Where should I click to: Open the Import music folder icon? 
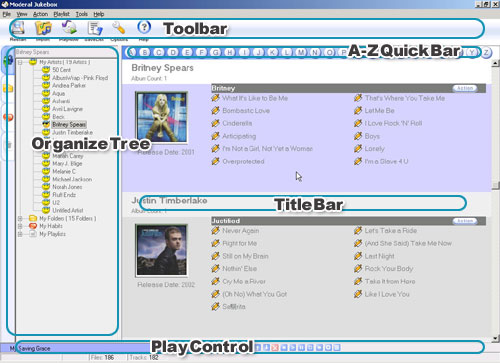(x=43, y=28)
